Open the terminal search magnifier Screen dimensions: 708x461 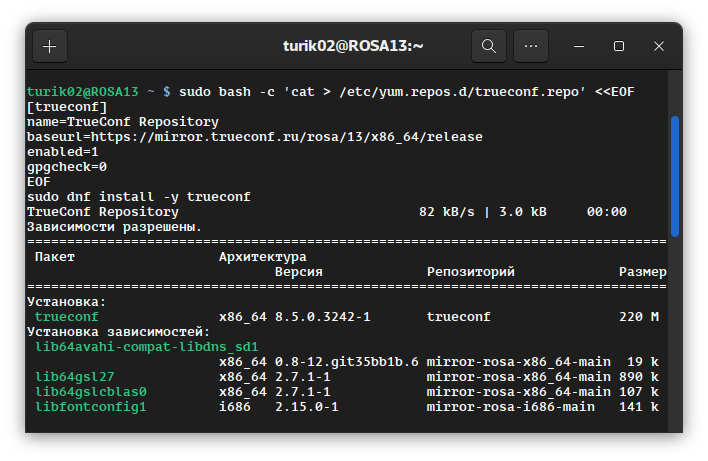point(489,46)
